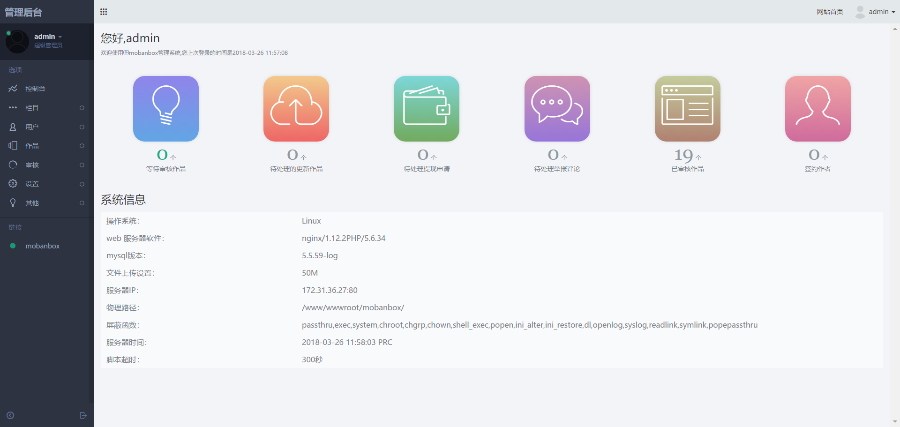The height and width of the screenshot is (427, 900).
Task: Click the lightbulb 其他 icon in sidebar
Action: pyautogui.click(x=13, y=203)
